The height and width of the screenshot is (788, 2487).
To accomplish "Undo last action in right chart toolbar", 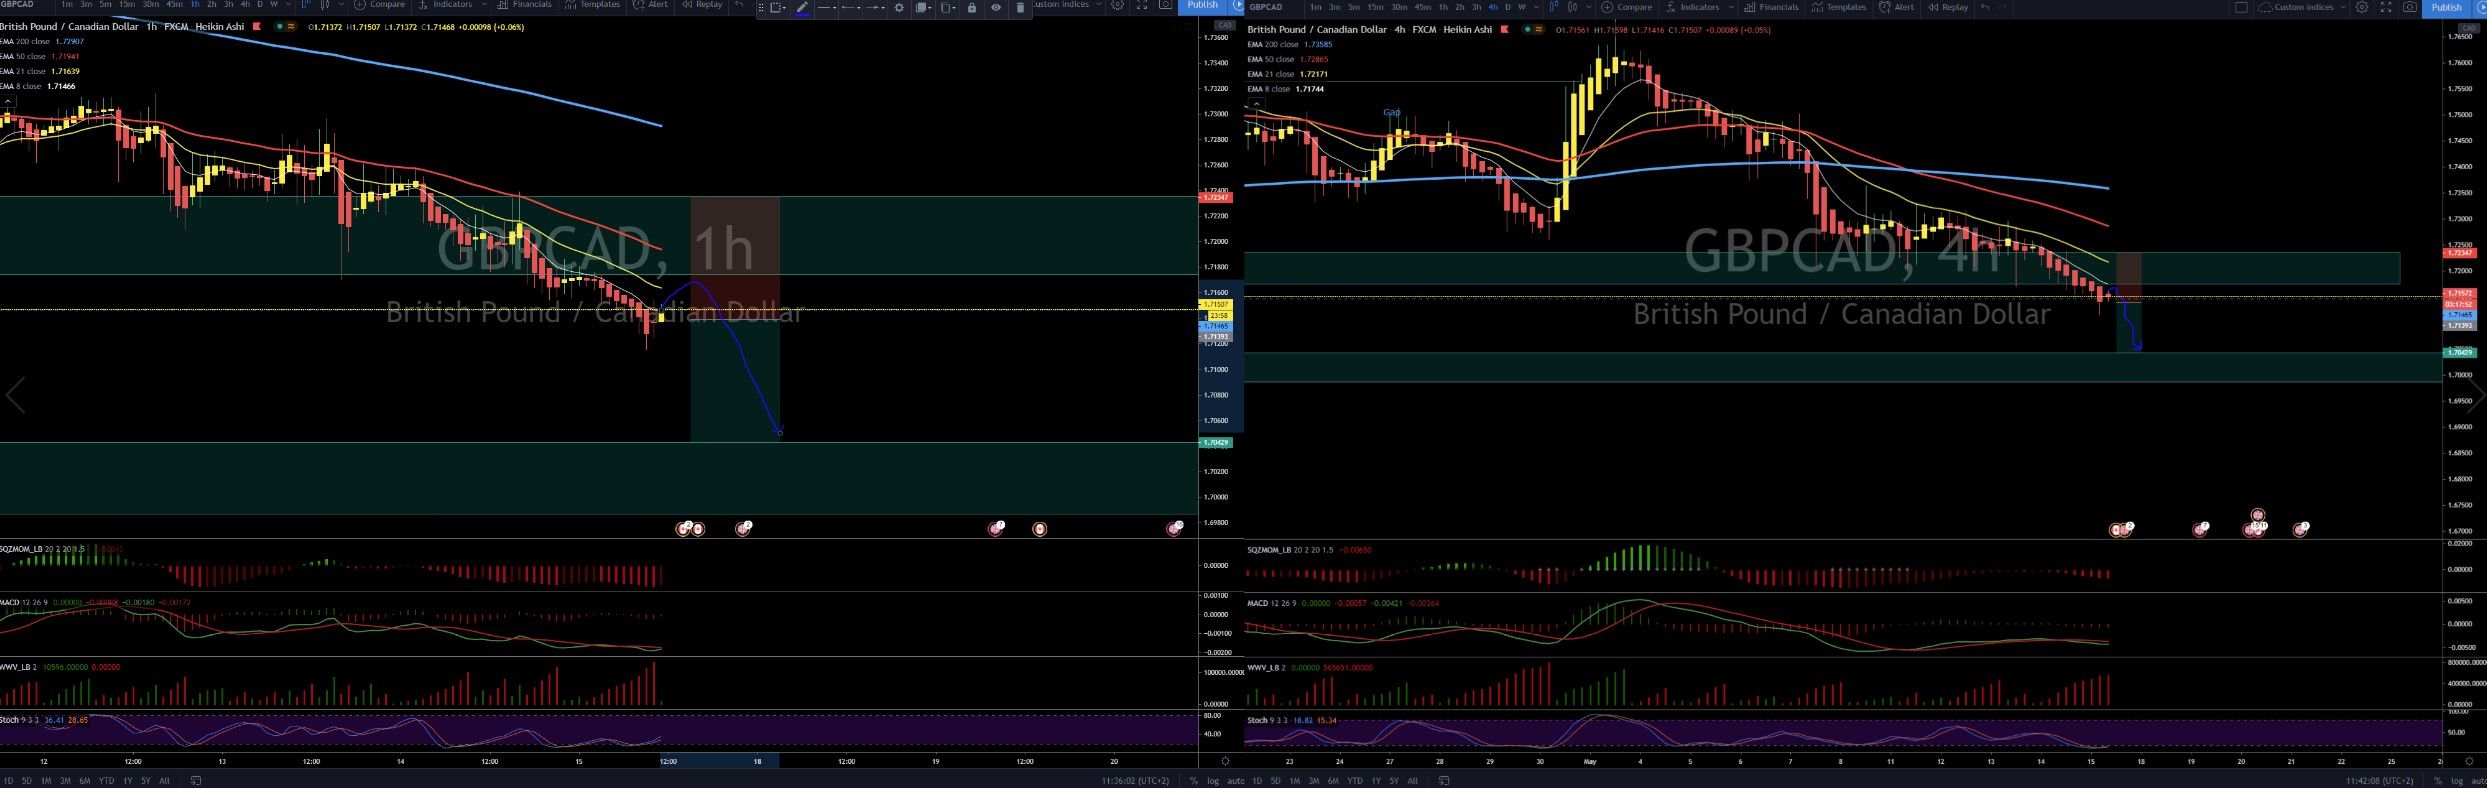I will pyautogui.click(x=1985, y=7).
